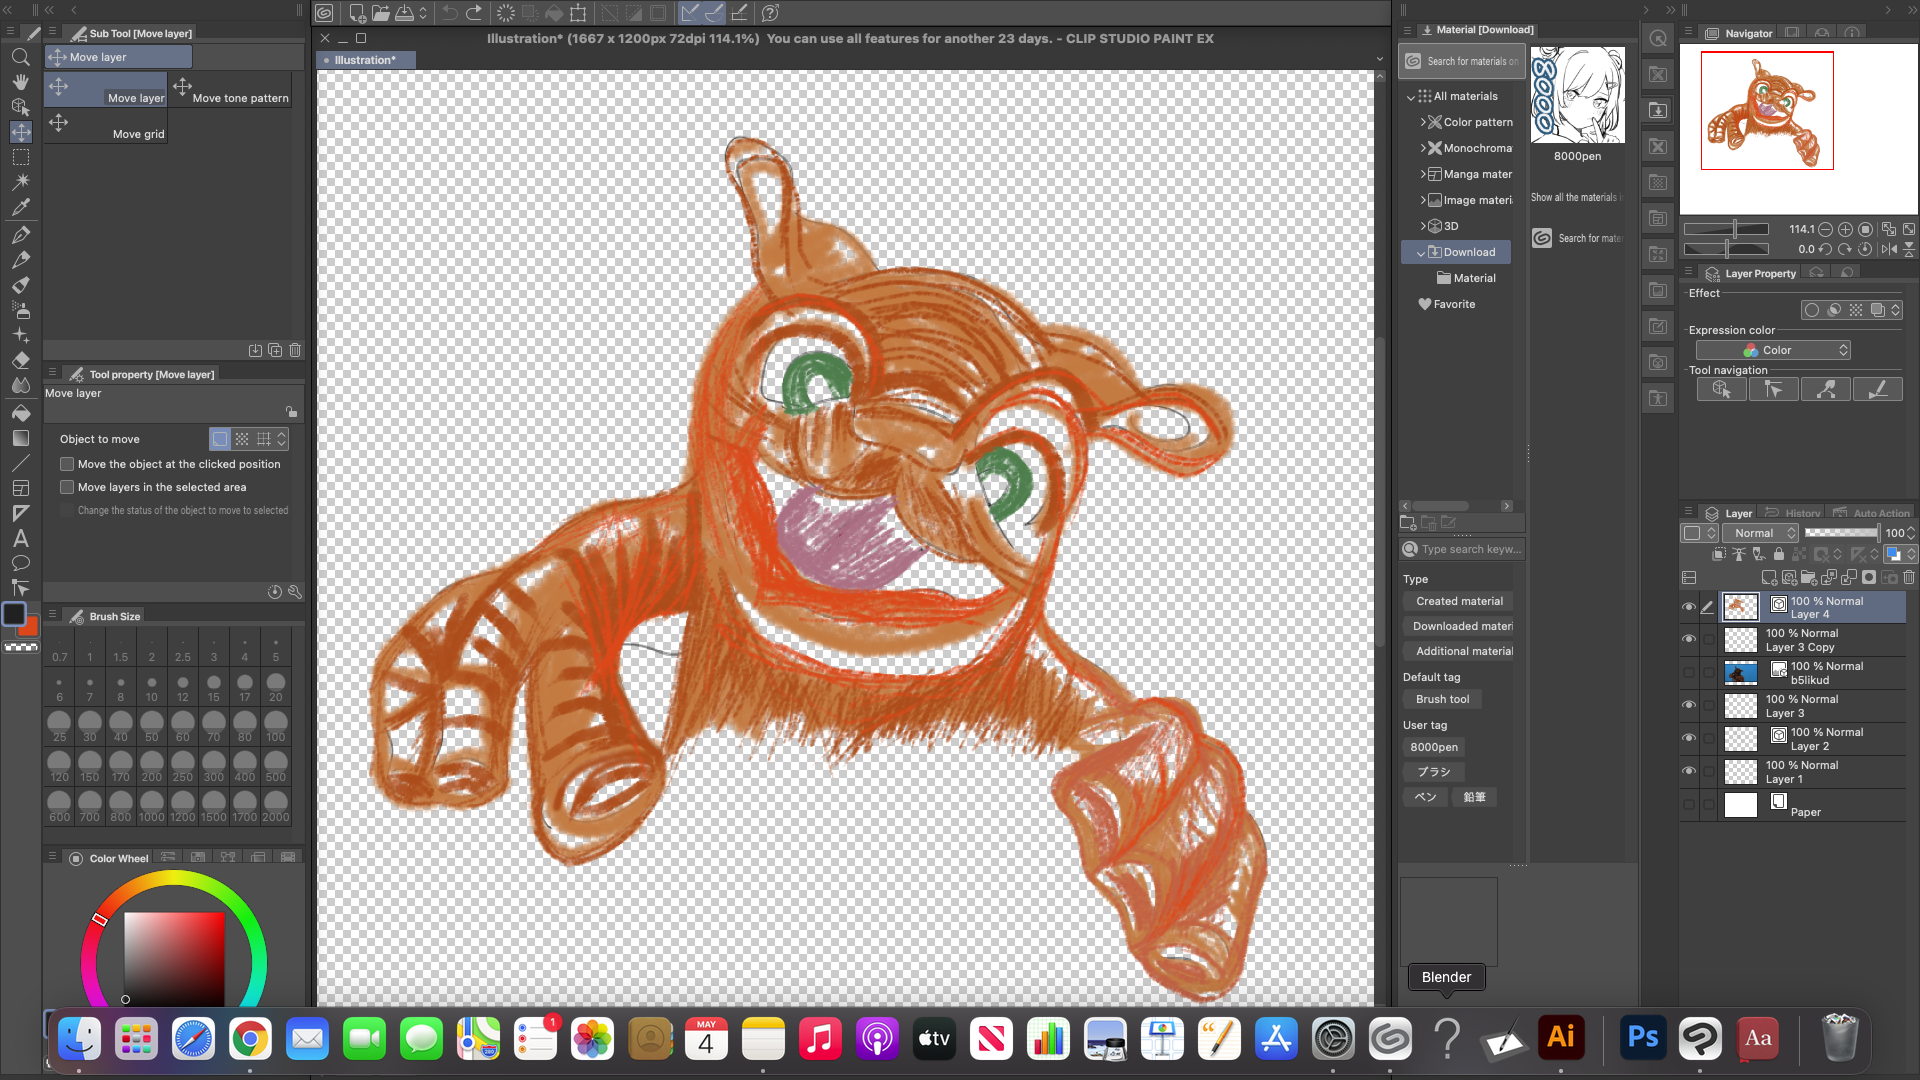The width and height of the screenshot is (1920, 1080).
Task: Select the Selection area marquee tool
Action: click(x=20, y=157)
